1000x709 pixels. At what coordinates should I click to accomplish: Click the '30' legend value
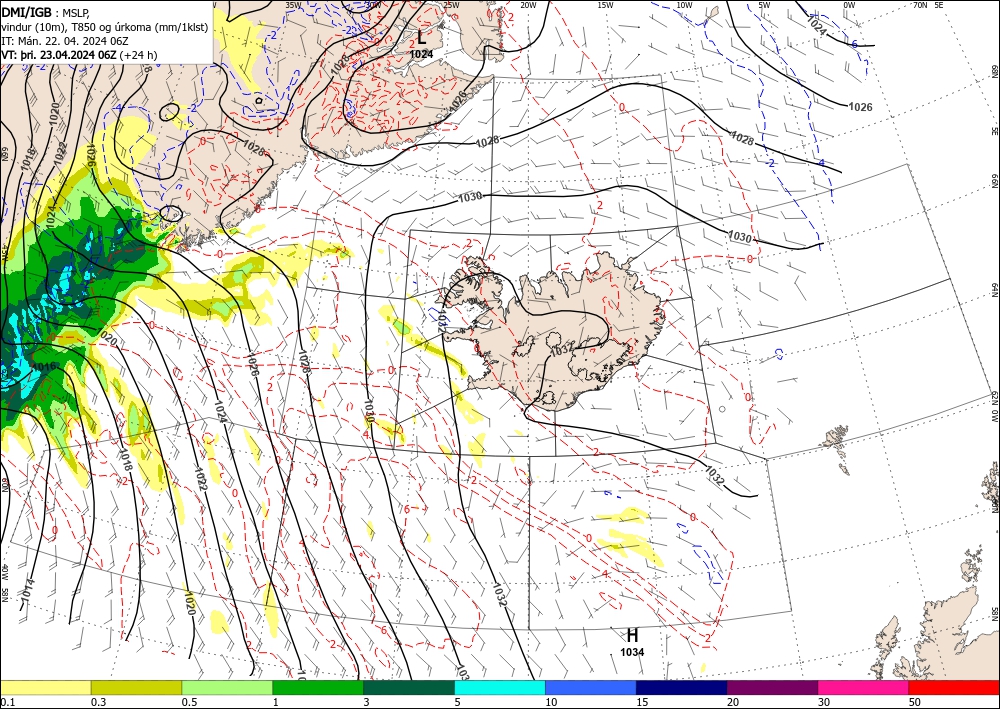[x=823, y=702]
